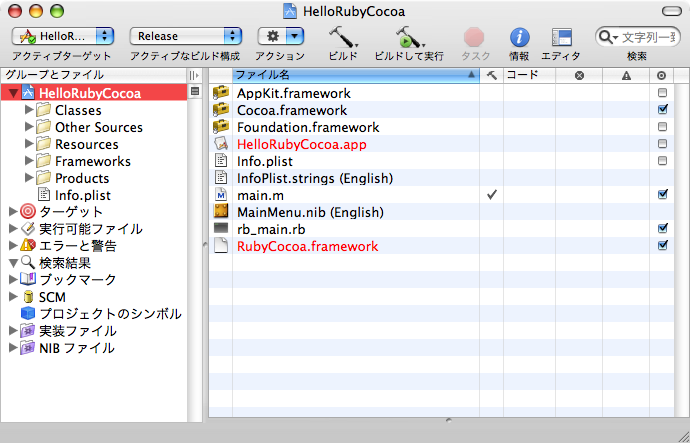The height and width of the screenshot is (443, 690).
Task: Click the gear Action button
Action: [281, 36]
